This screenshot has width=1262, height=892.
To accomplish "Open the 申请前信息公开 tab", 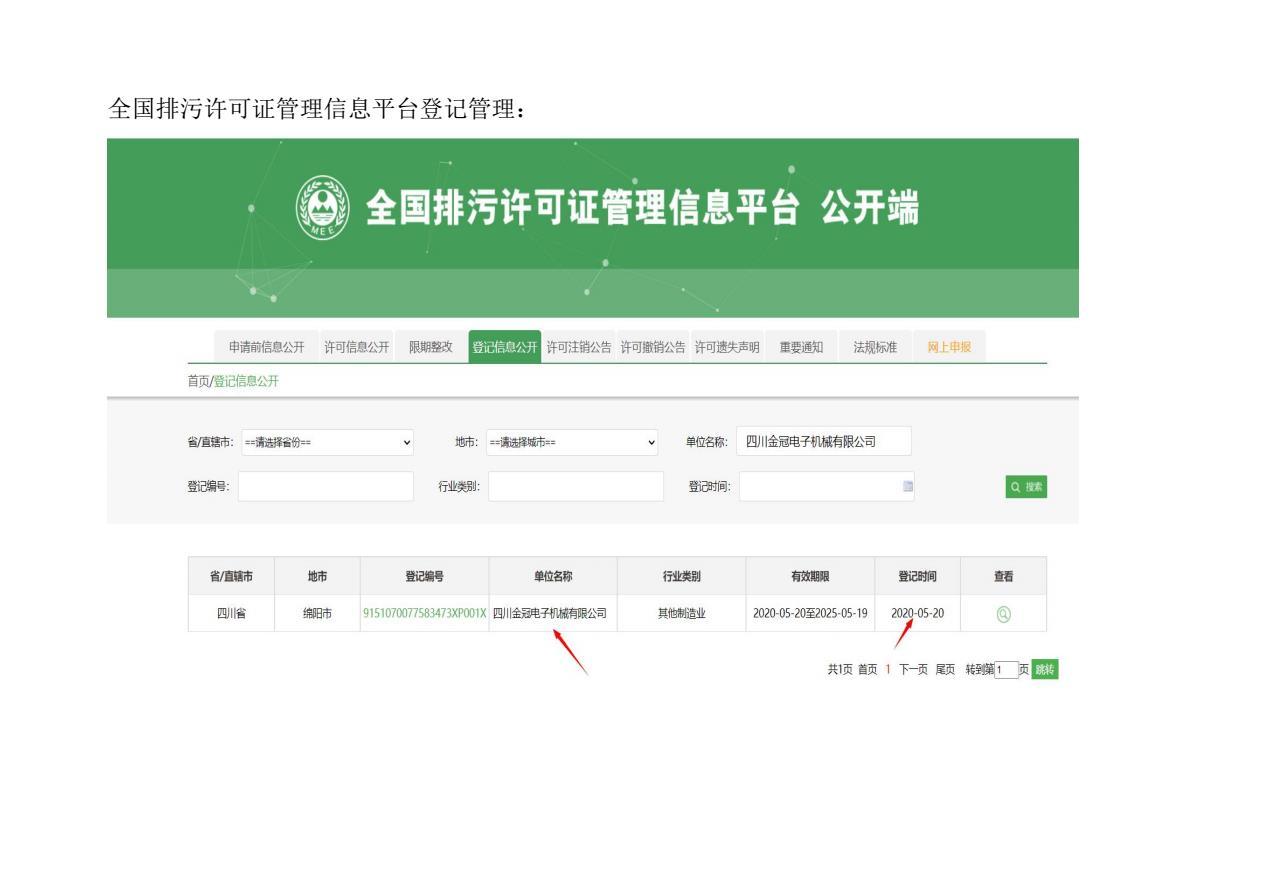I will tap(266, 347).
